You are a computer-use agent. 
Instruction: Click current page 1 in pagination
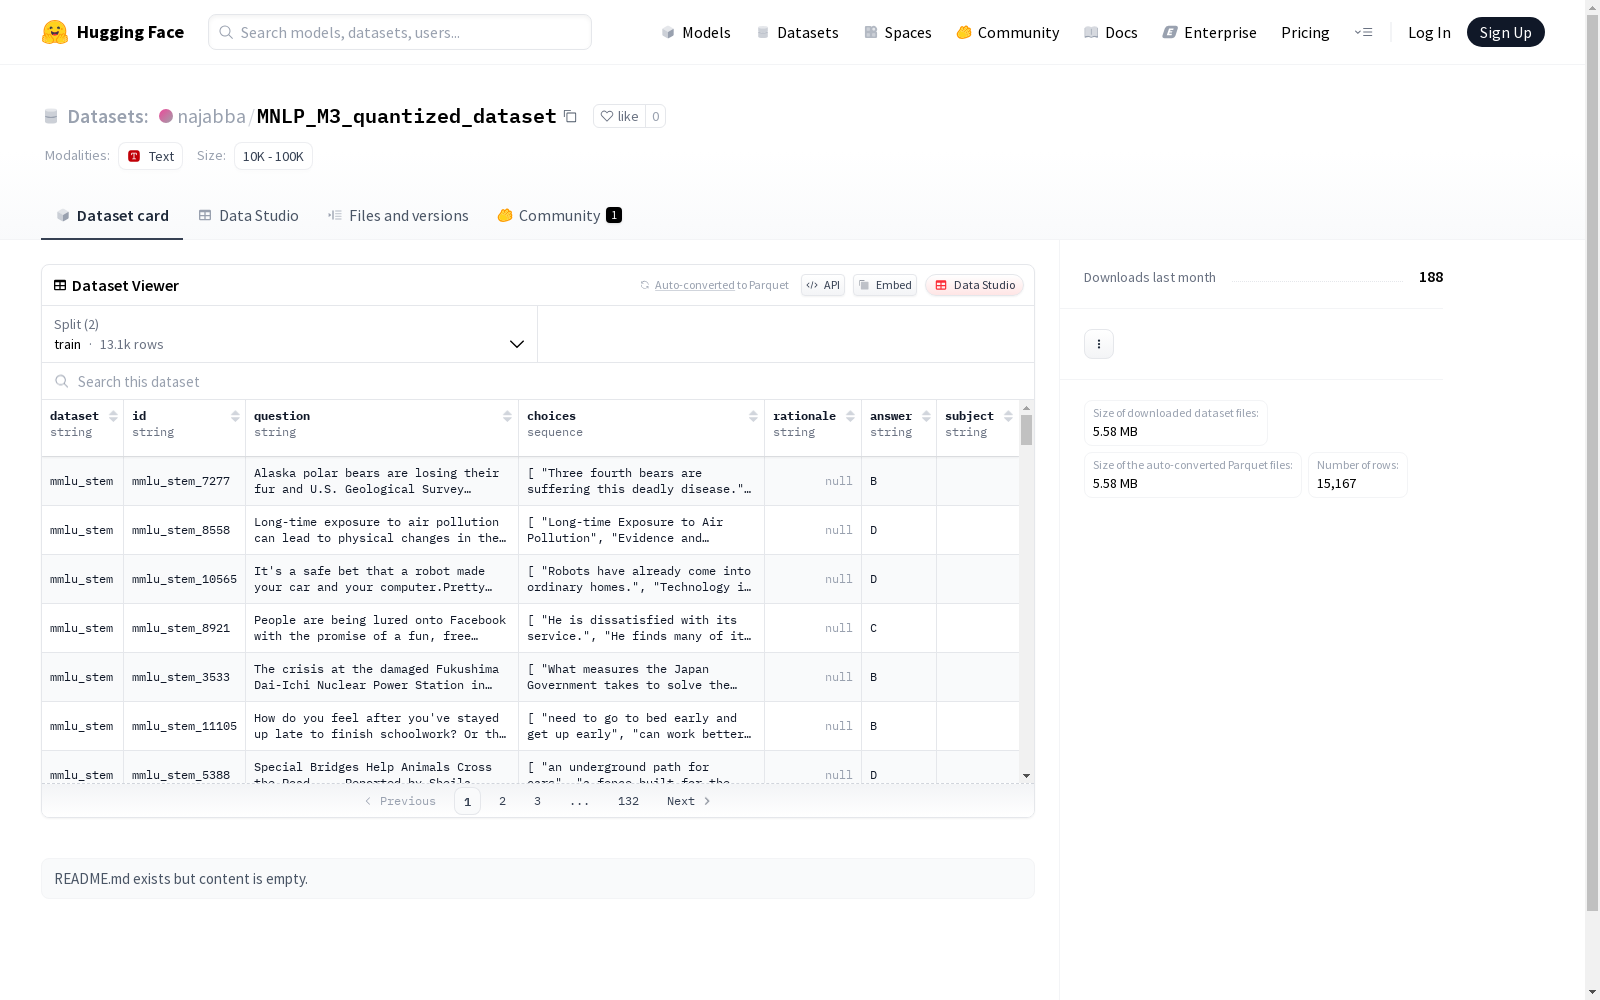pyautogui.click(x=467, y=801)
